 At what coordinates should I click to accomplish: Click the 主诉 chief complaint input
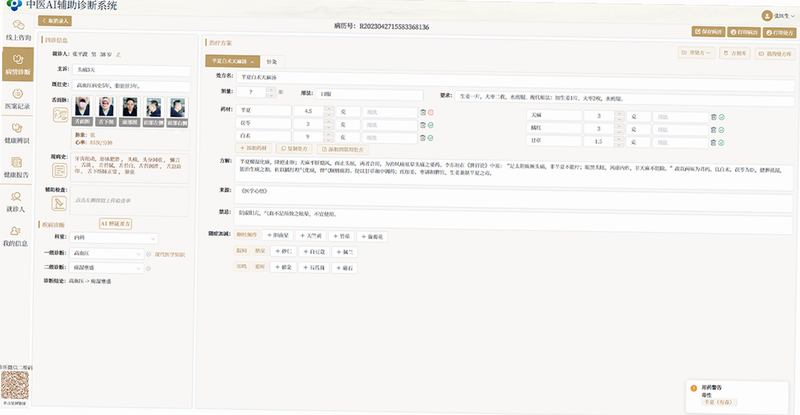pyautogui.click(x=132, y=70)
